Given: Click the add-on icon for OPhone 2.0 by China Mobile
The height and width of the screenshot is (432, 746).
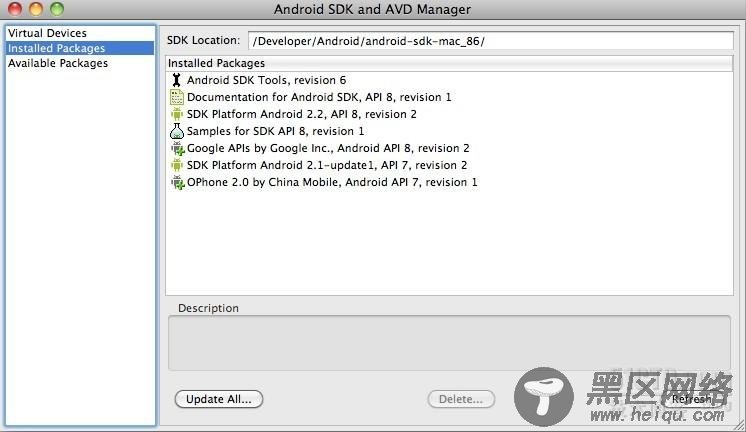Looking at the screenshot, I should (177, 182).
